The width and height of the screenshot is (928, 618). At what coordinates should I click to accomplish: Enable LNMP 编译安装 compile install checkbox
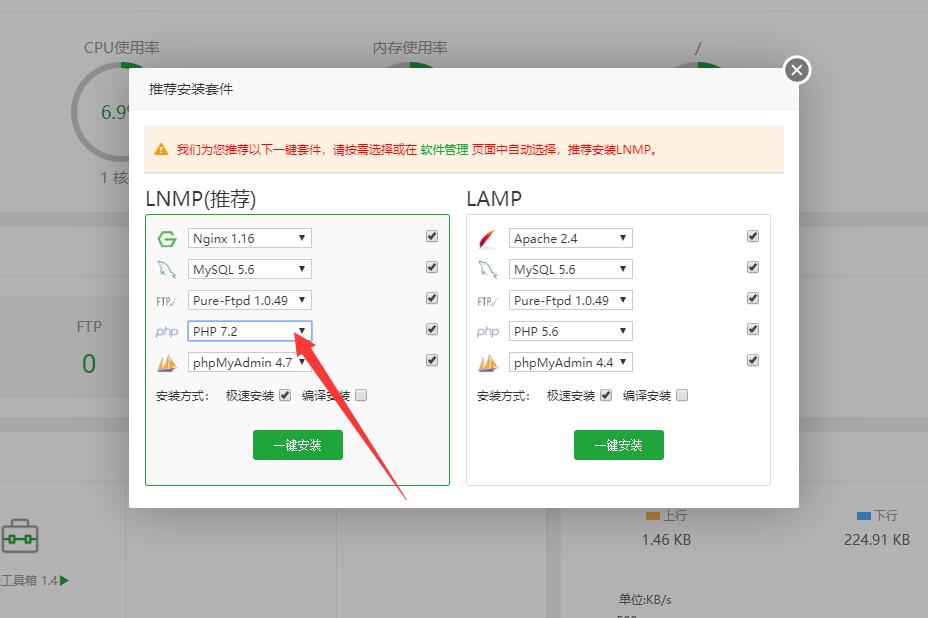361,395
